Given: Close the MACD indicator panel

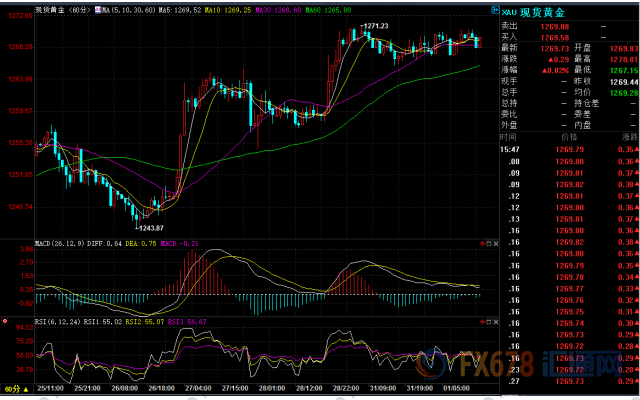Looking at the screenshot, I should (496, 243).
